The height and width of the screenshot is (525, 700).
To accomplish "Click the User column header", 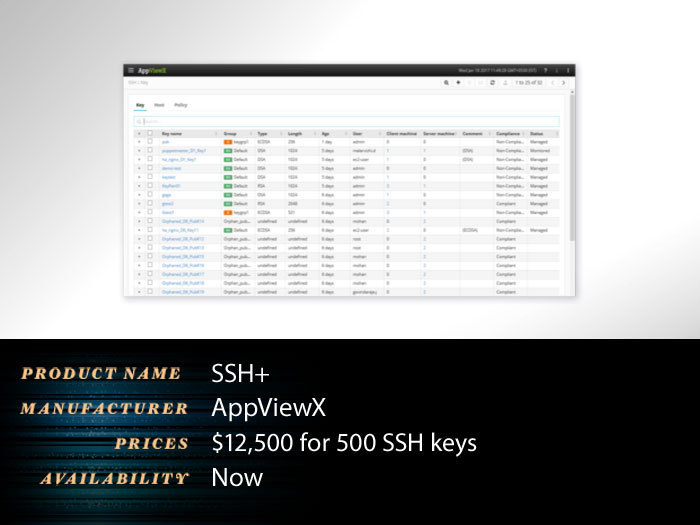I will pos(357,133).
